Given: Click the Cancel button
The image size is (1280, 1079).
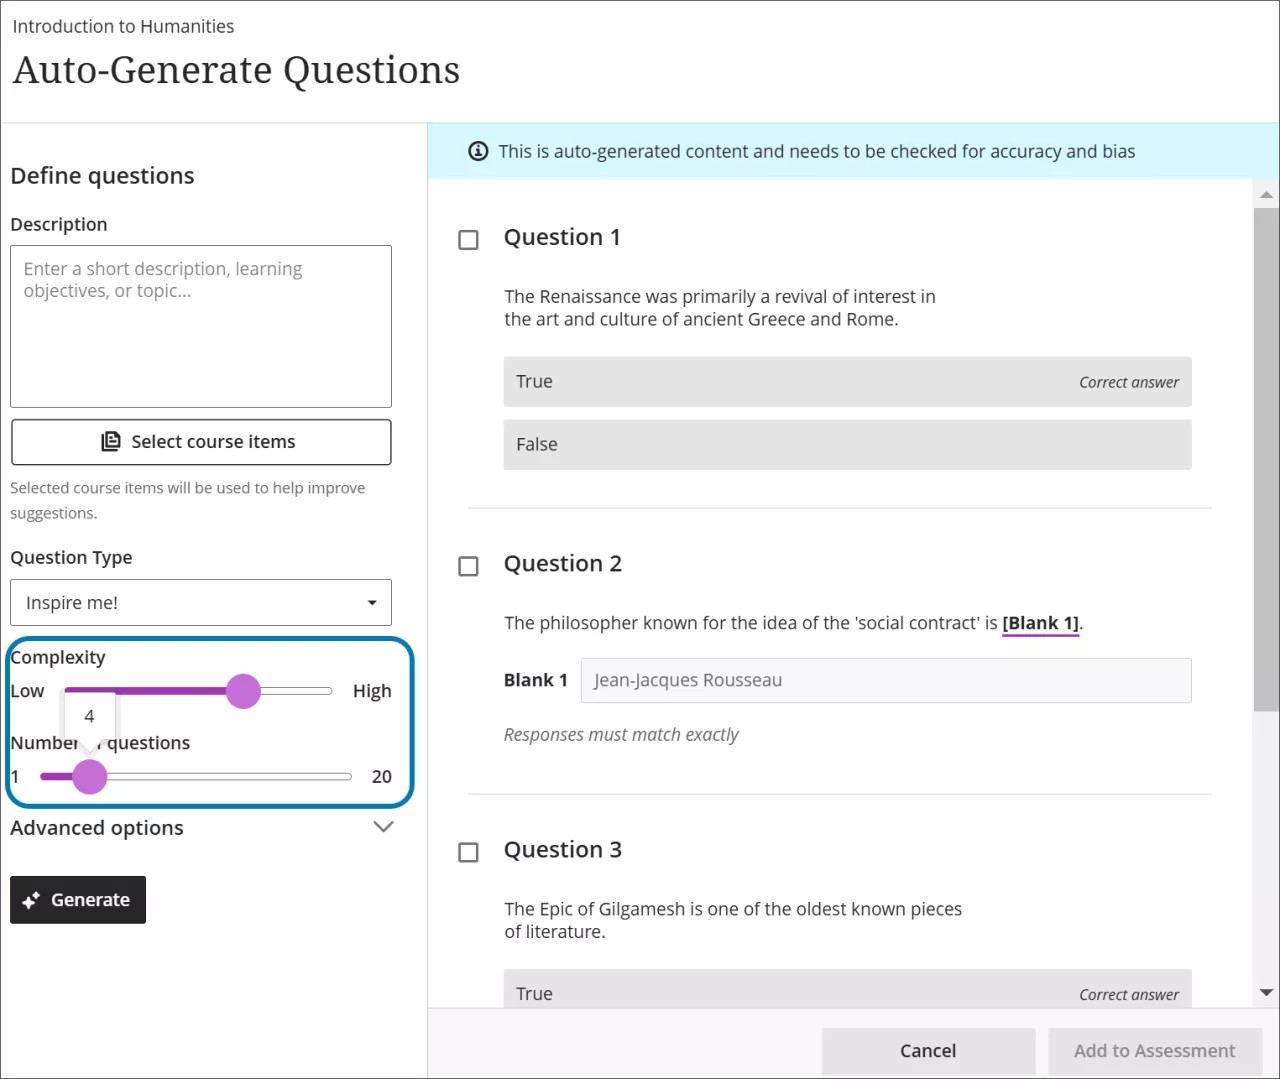Looking at the screenshot, I should (x=928, y=1050).
